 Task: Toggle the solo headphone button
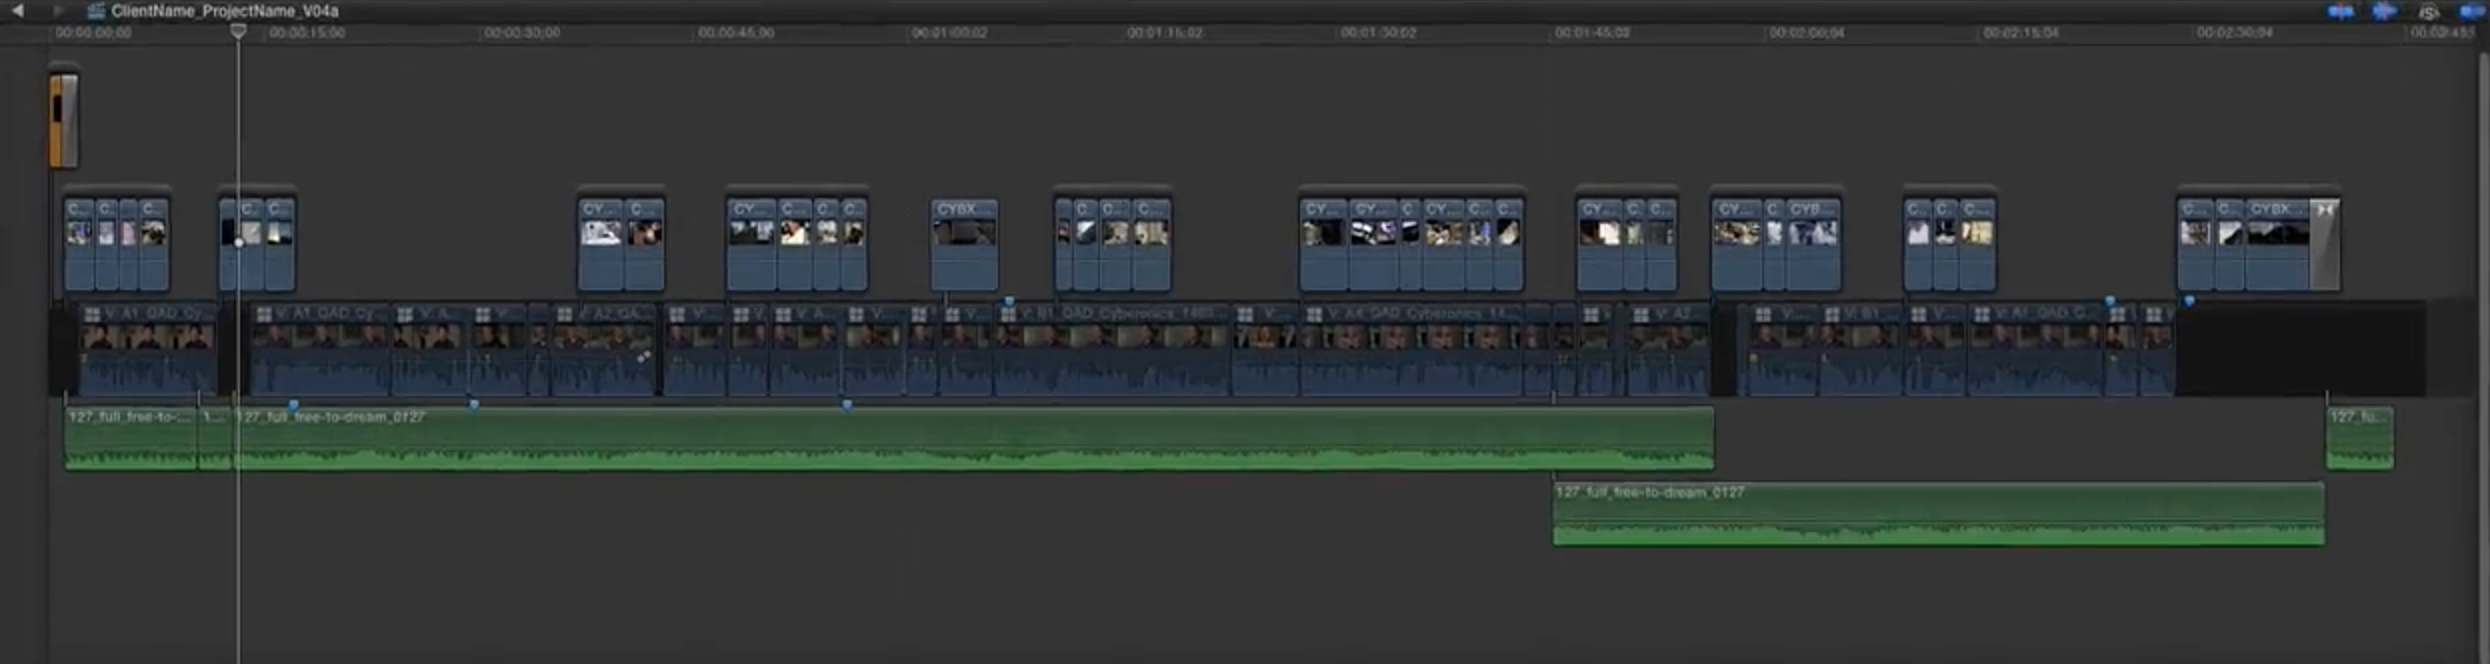coord(2429,12)
